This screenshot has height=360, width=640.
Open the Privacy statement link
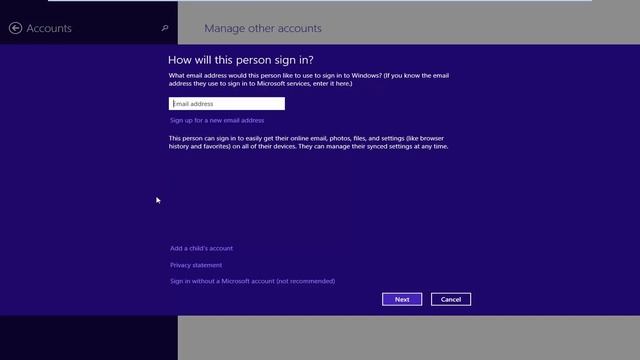[x=196, y=265]
